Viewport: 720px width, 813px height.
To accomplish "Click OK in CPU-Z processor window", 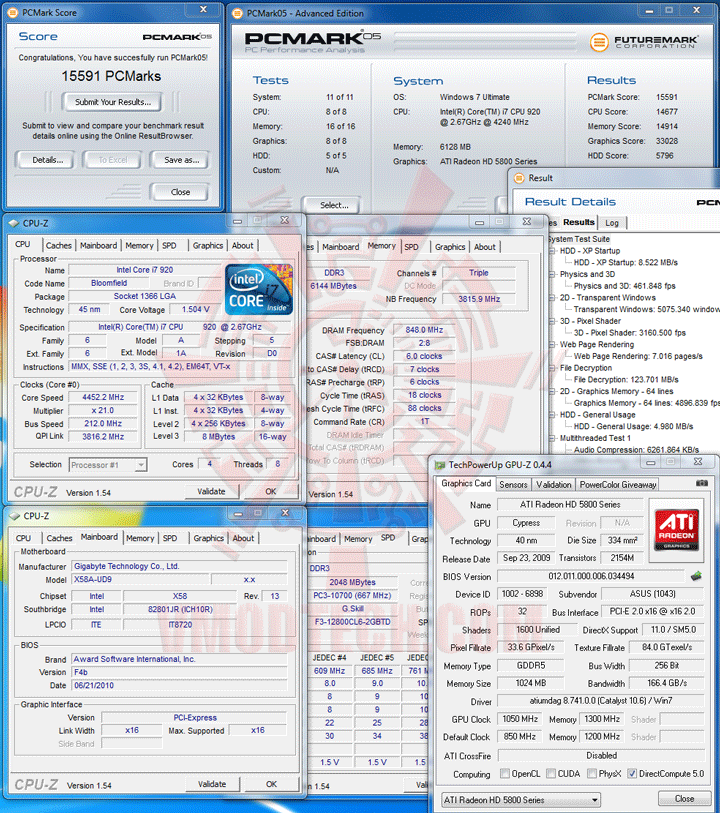I will tap(271, 492).
